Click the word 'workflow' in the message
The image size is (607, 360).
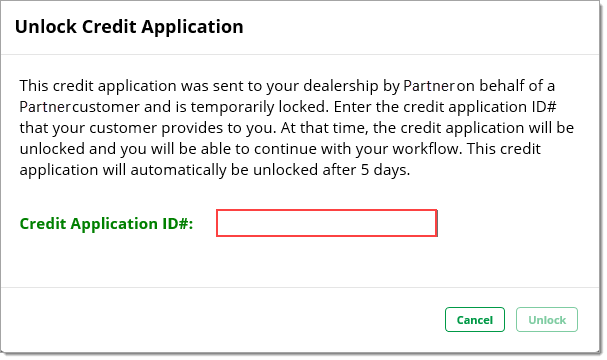425,149
